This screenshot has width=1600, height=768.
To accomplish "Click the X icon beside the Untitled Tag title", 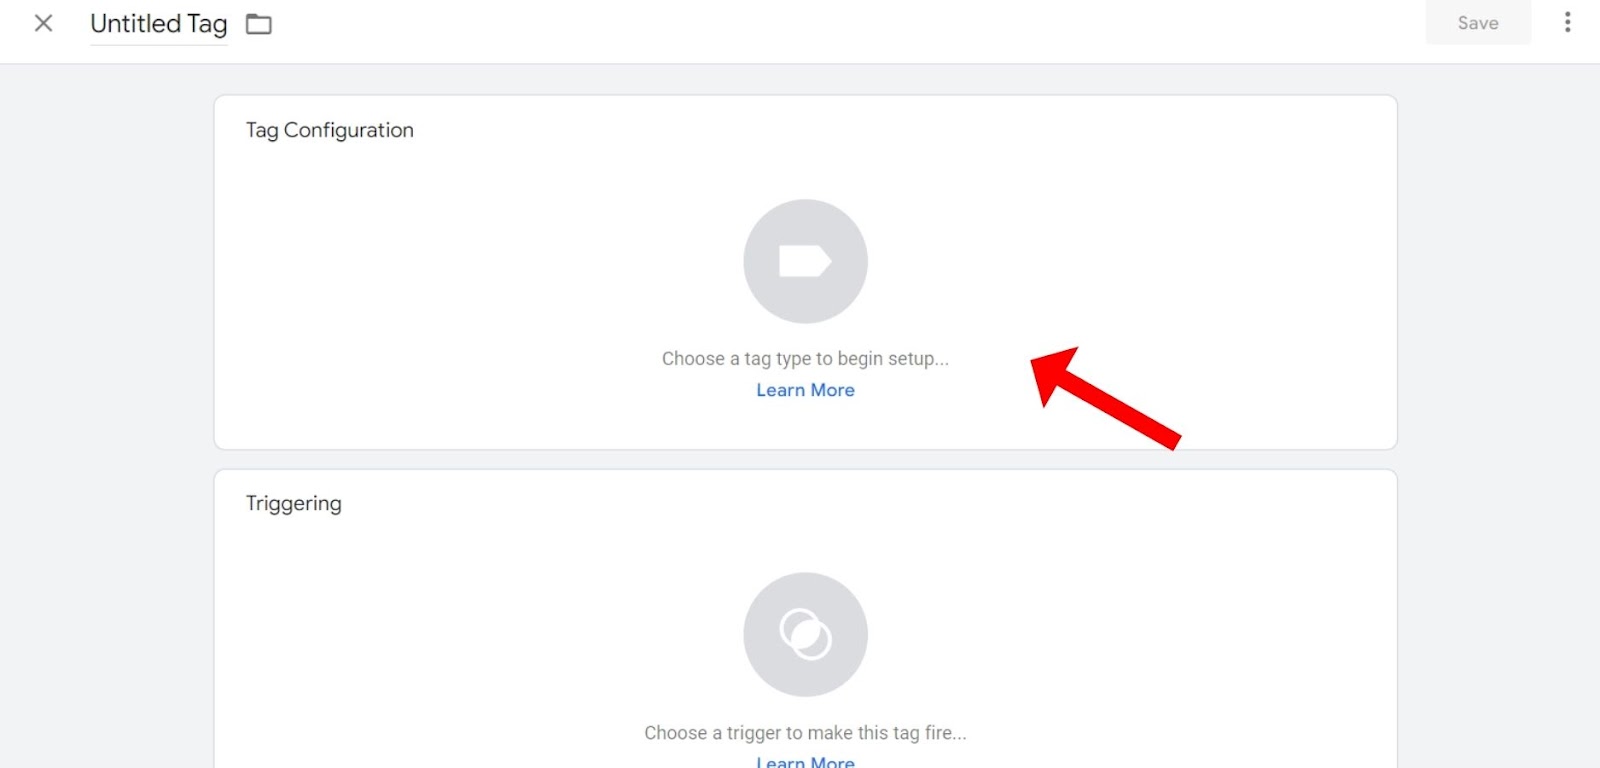I will point(43,23).
